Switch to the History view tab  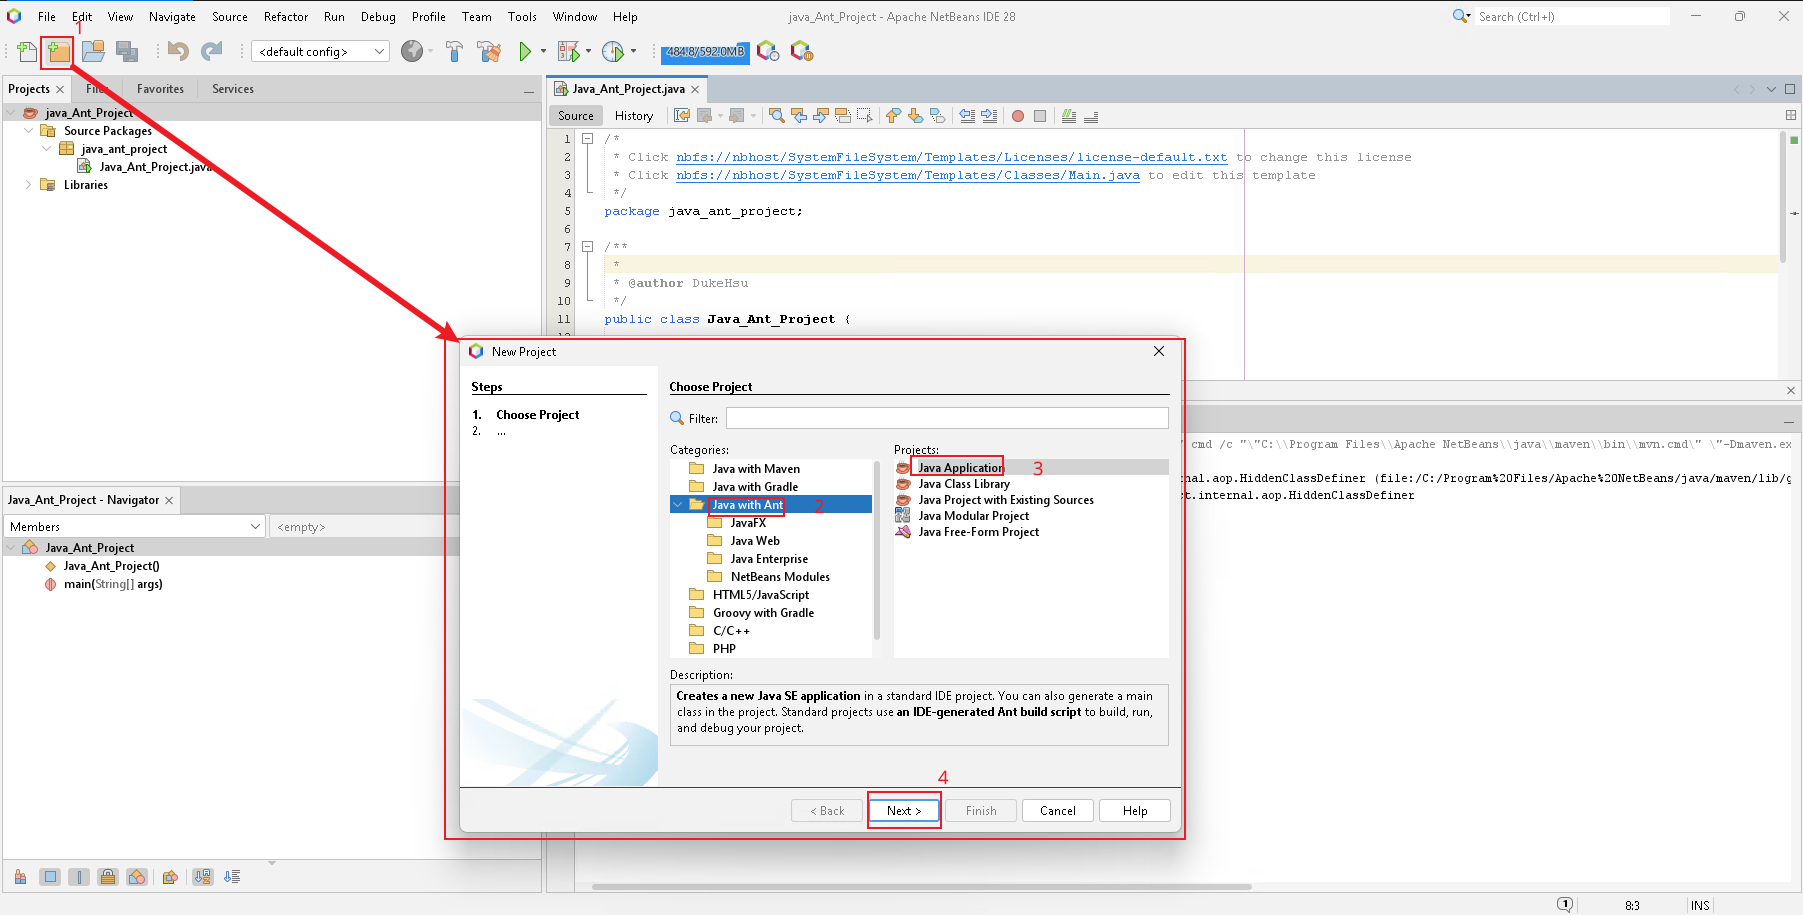click(x=634, y=116)
